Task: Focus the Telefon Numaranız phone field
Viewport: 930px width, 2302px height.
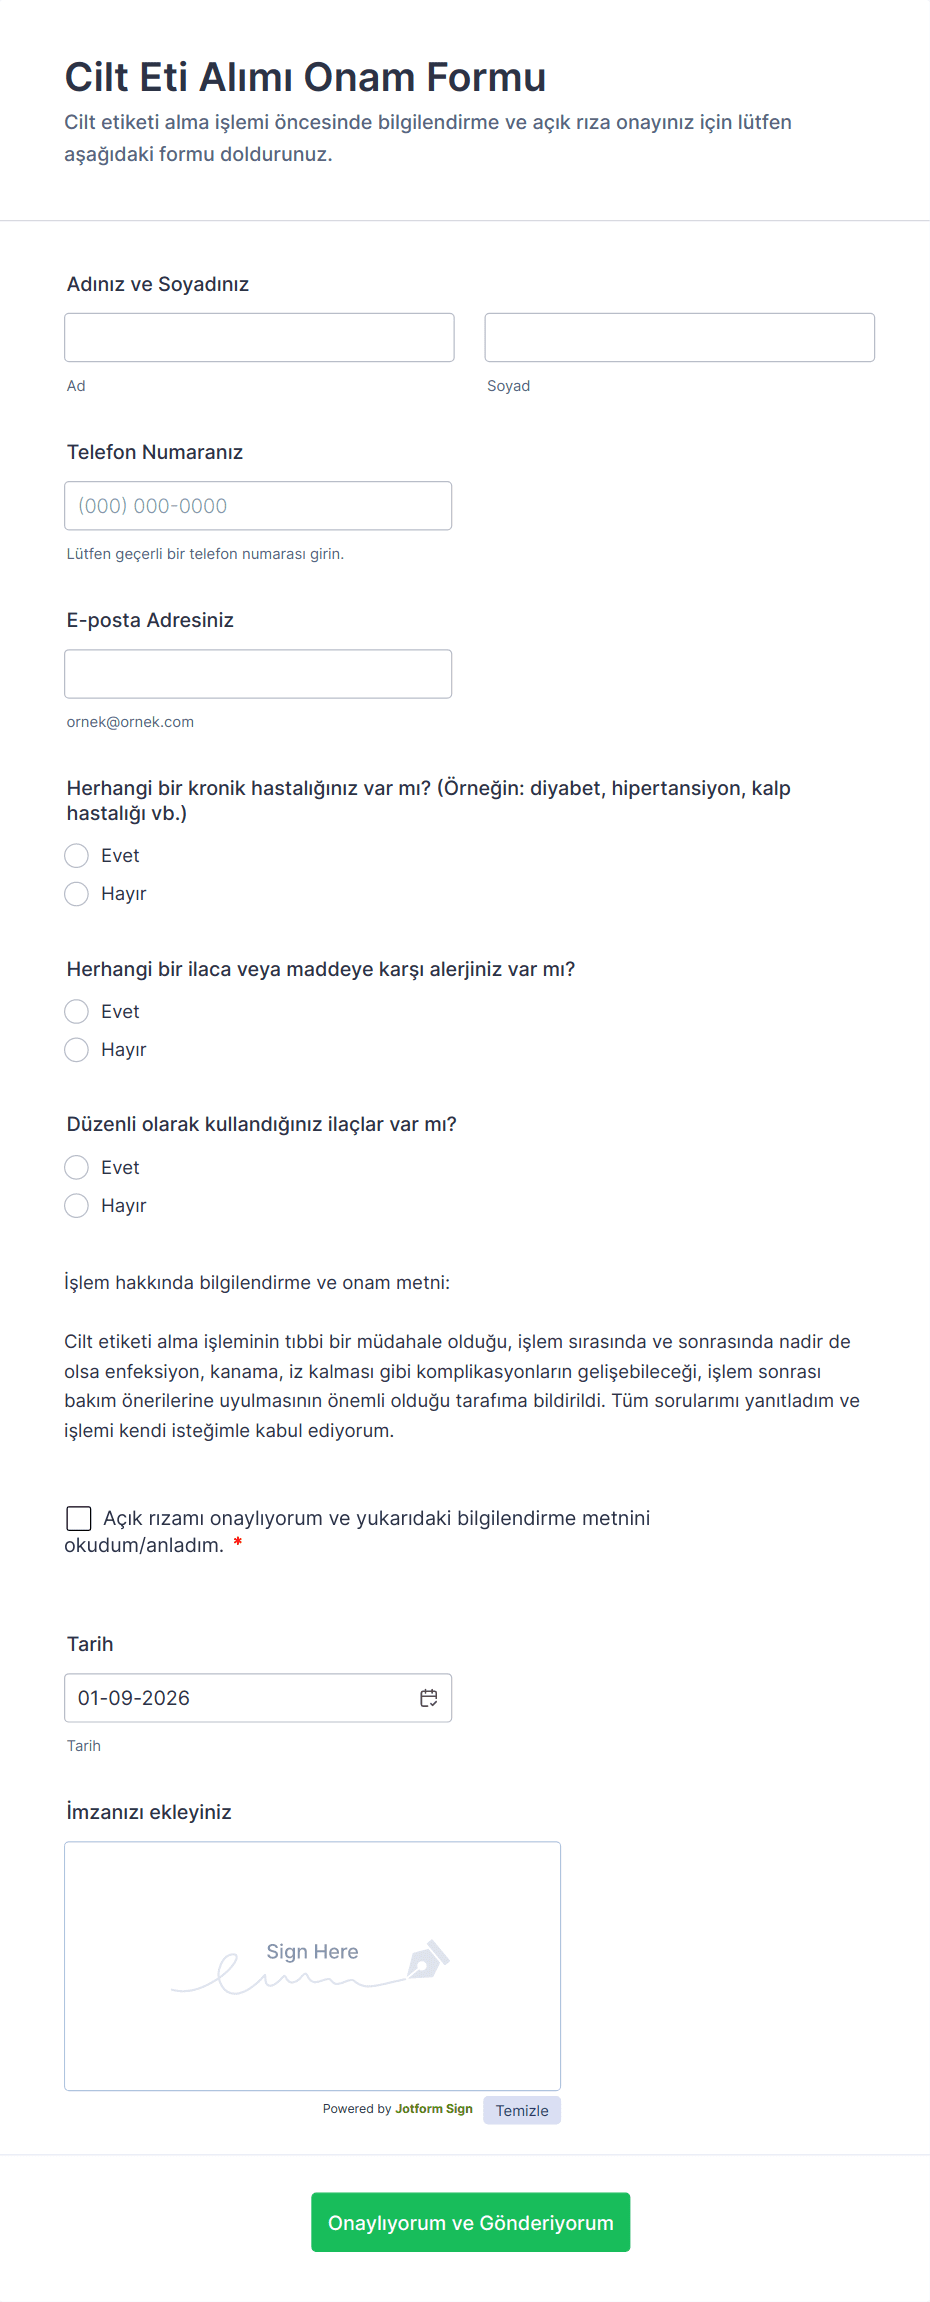Action: 258,505
